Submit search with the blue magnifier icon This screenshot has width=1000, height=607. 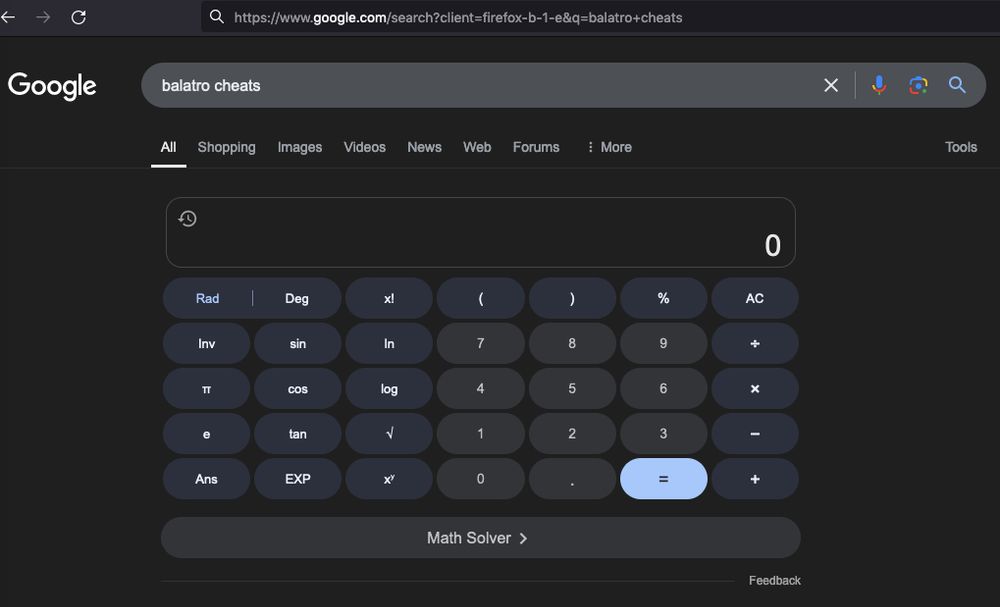957,85
